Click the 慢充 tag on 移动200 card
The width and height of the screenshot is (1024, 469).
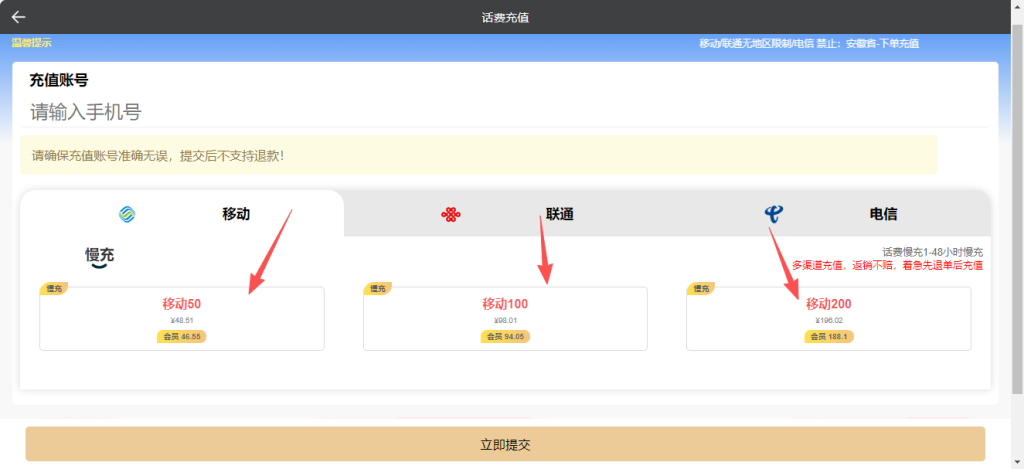pyautogui.click(x=701, y=288)
